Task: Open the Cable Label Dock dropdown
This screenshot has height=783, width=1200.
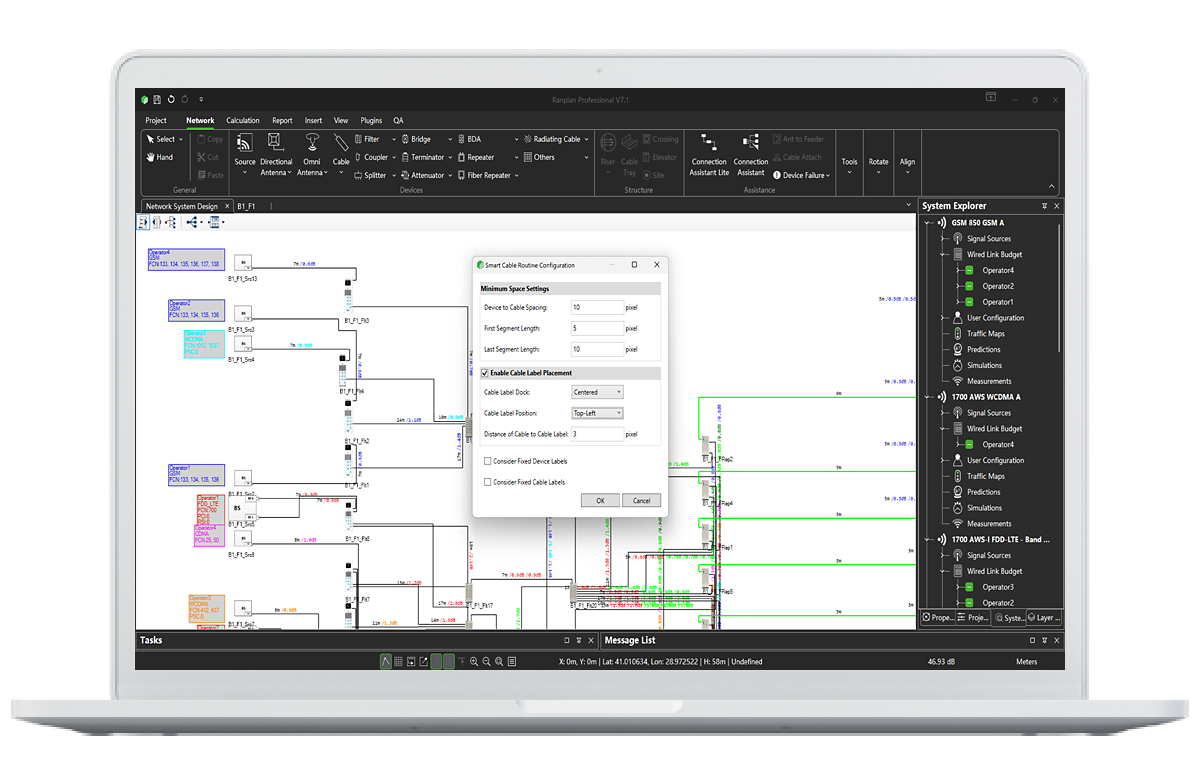Action: pyautogui.click(x=597, y=392)
